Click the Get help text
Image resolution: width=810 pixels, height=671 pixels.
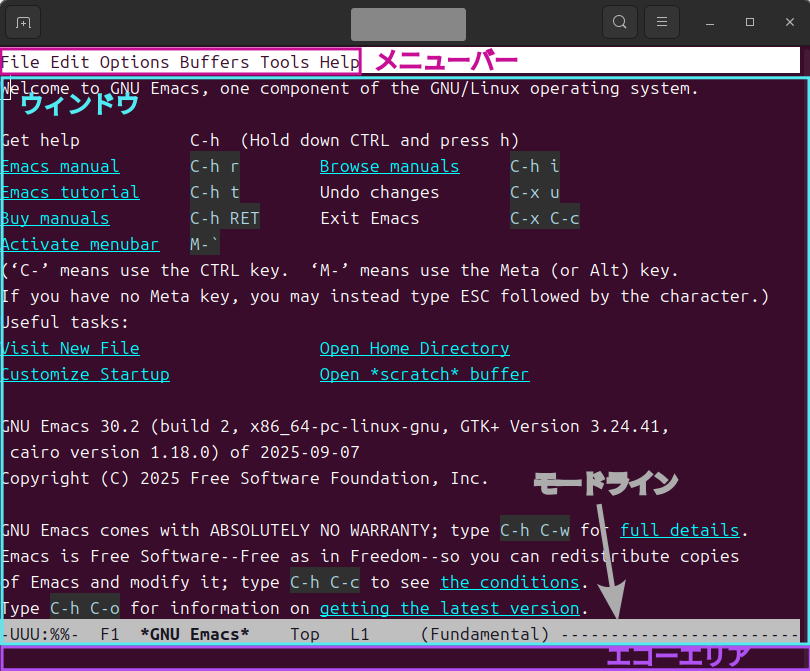pyautogui.click(x=40, y=140)
